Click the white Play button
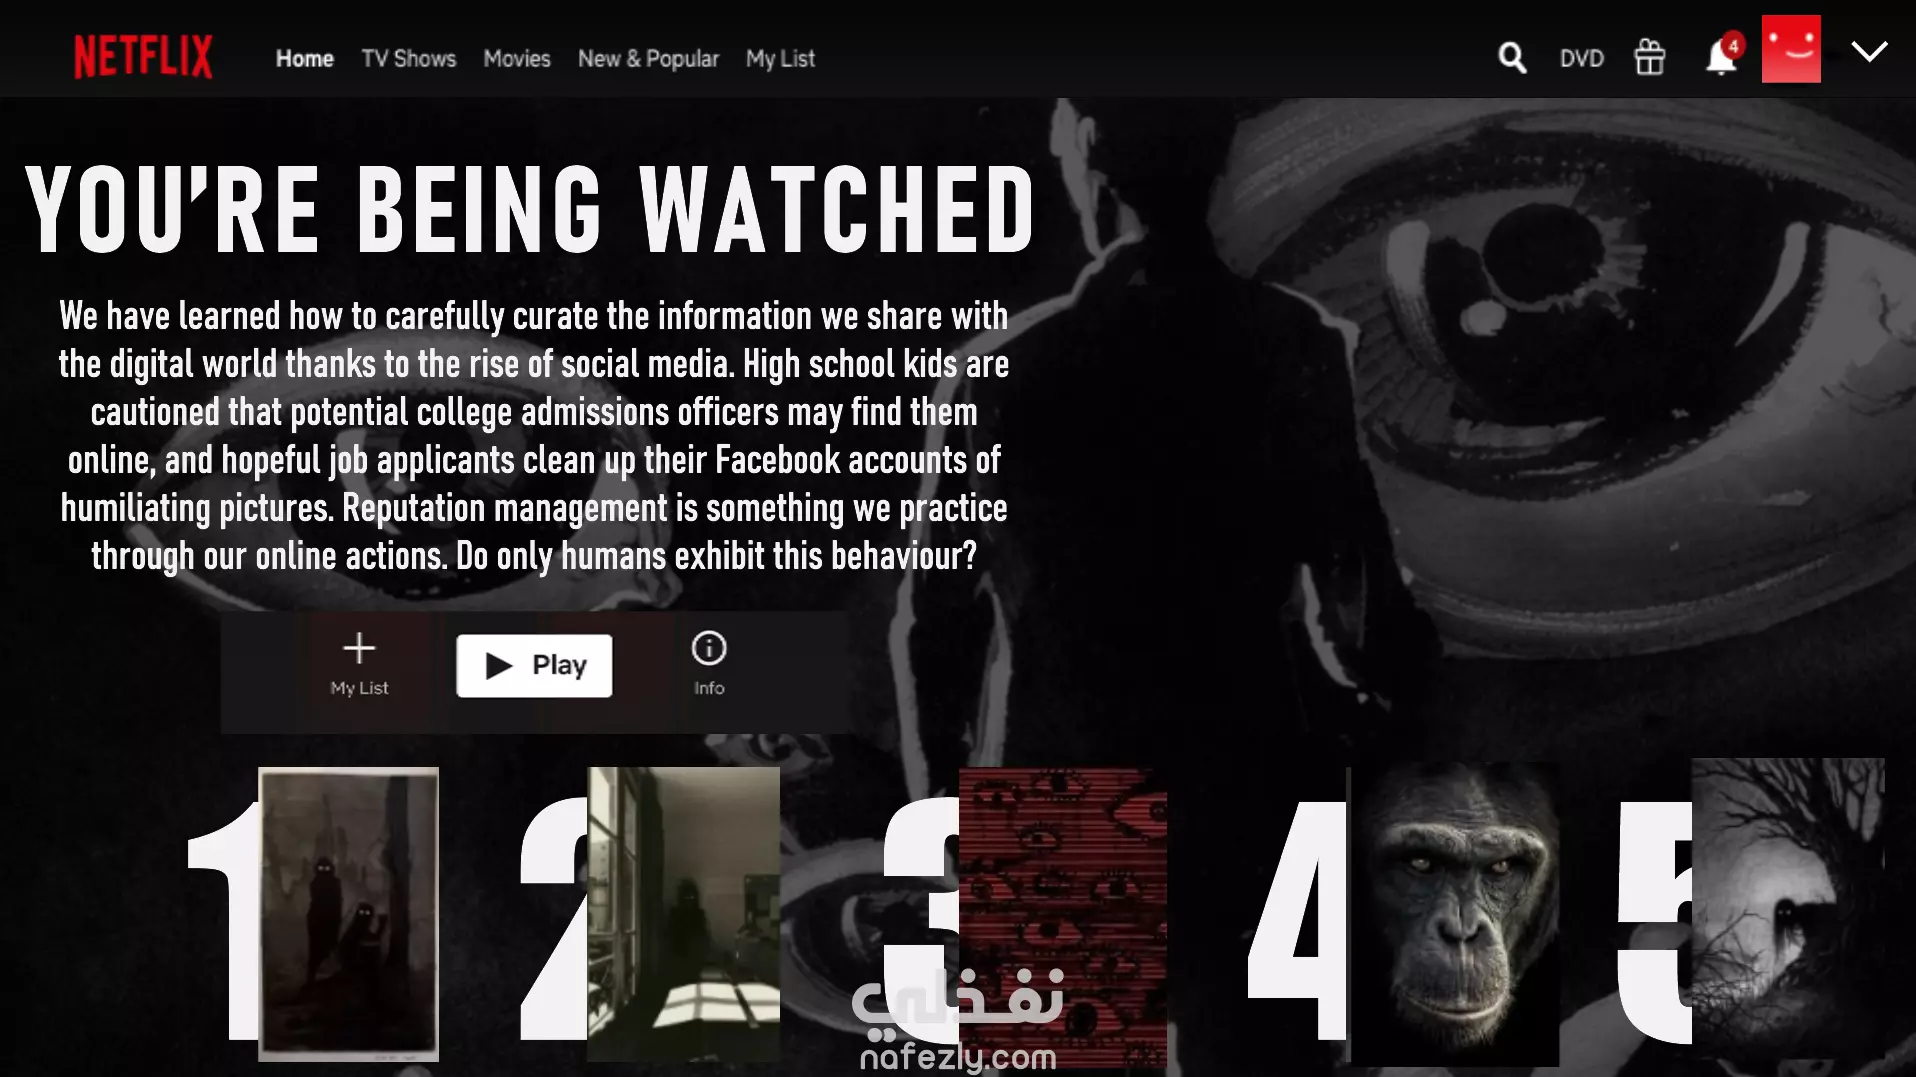This screenshot has width=1916, height=1077. click(x=534, y=666)
